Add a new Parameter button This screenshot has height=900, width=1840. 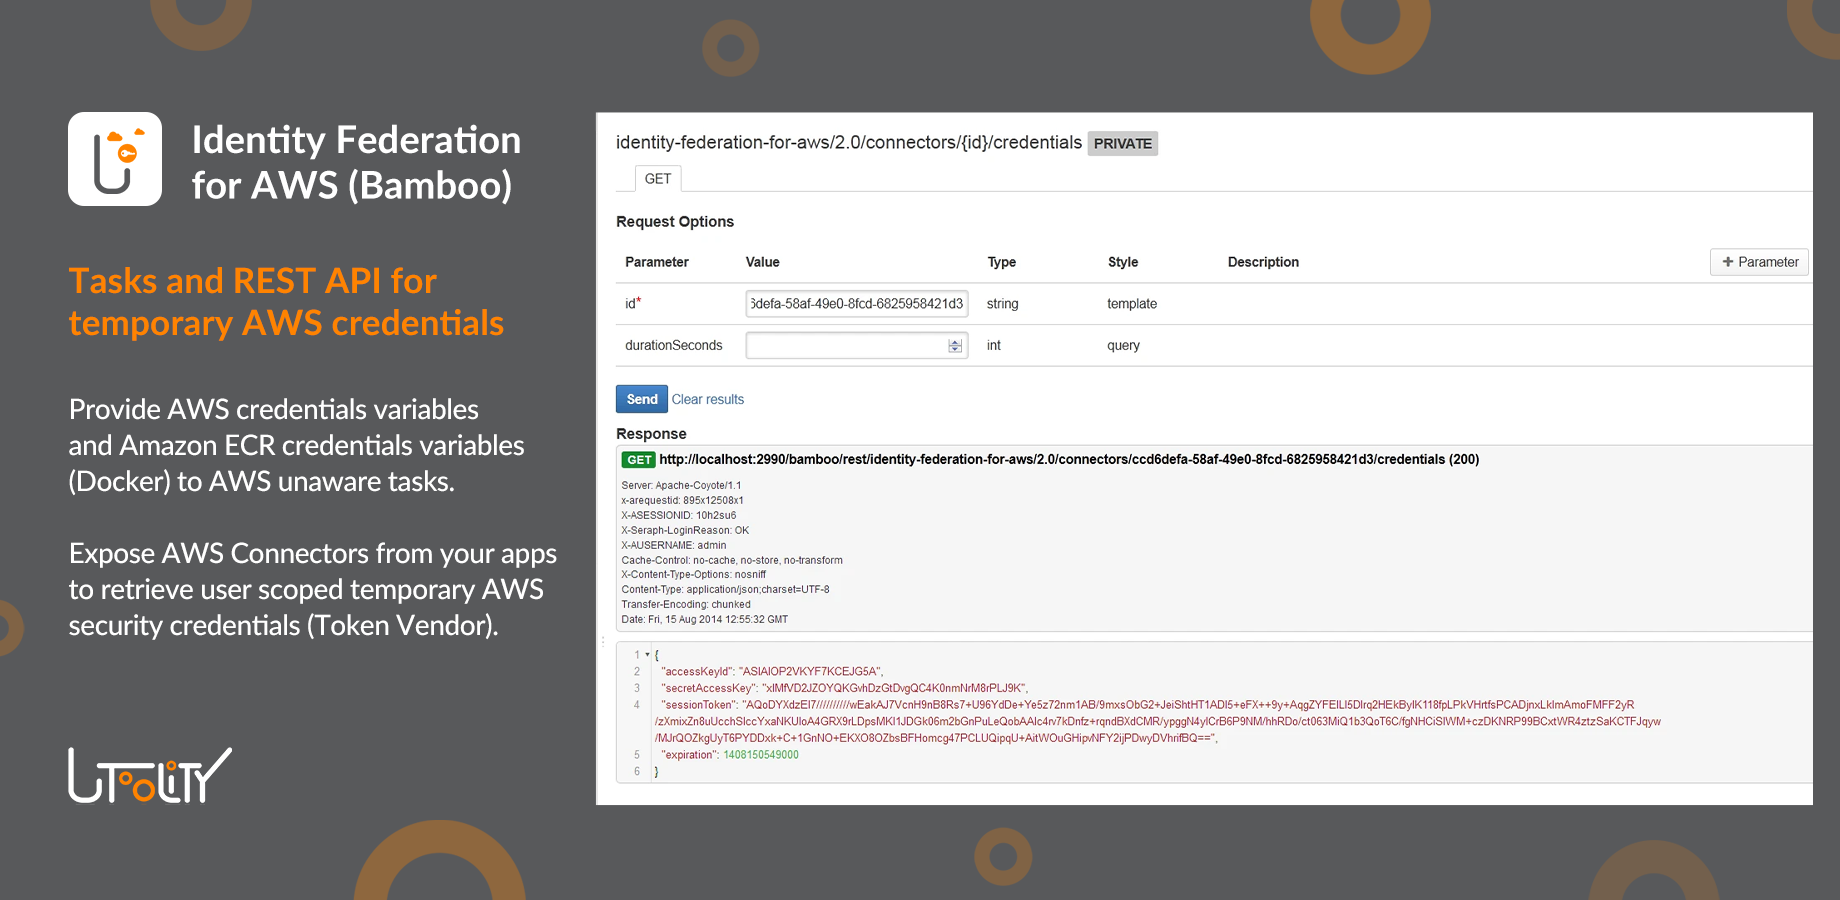click(x=1759, y=262)
